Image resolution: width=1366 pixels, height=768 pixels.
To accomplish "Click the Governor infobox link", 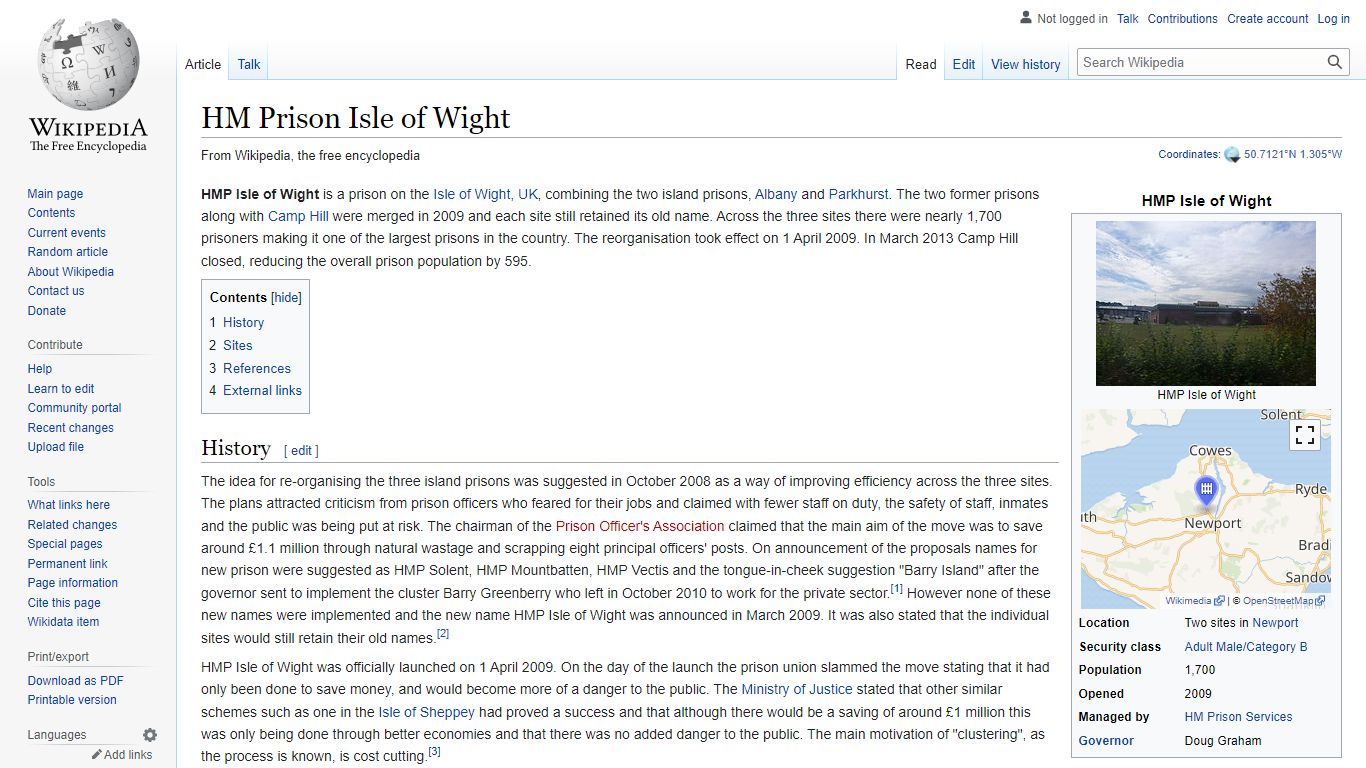I will 1106,741.
